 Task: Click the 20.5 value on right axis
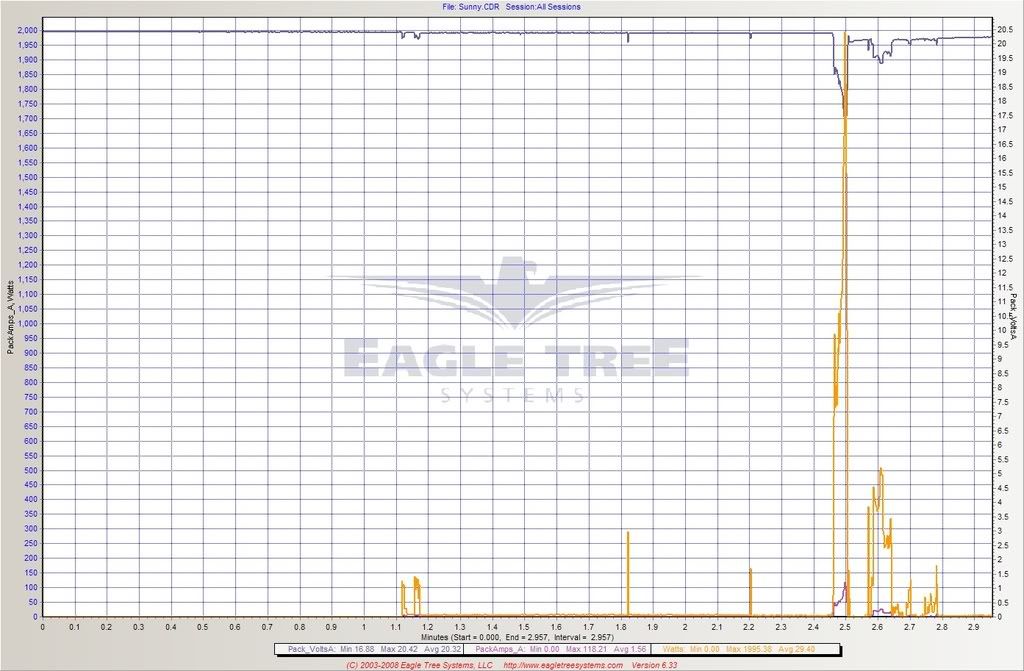tap(1004, 29)
